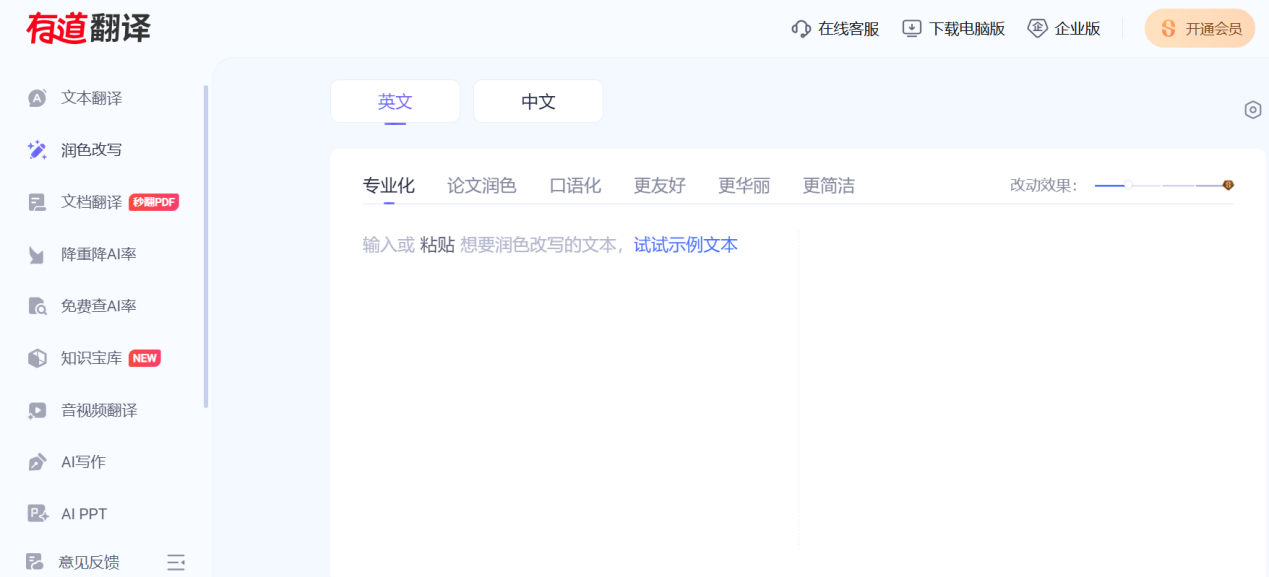Click the 下载电脑版 download icon
The image size is (1269, 577).
(x=912, y=29)
